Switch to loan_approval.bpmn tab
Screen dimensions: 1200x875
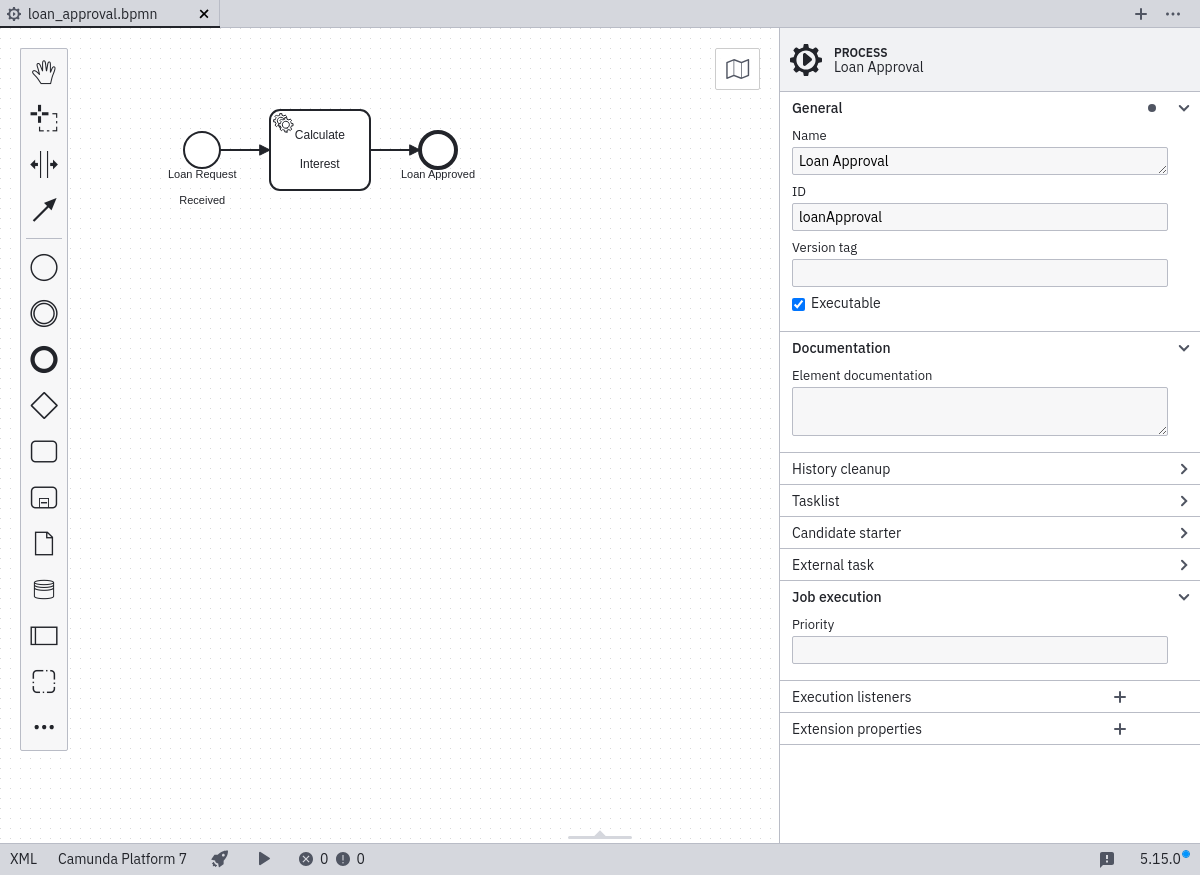pyautogui.click(x=92, y=14)
